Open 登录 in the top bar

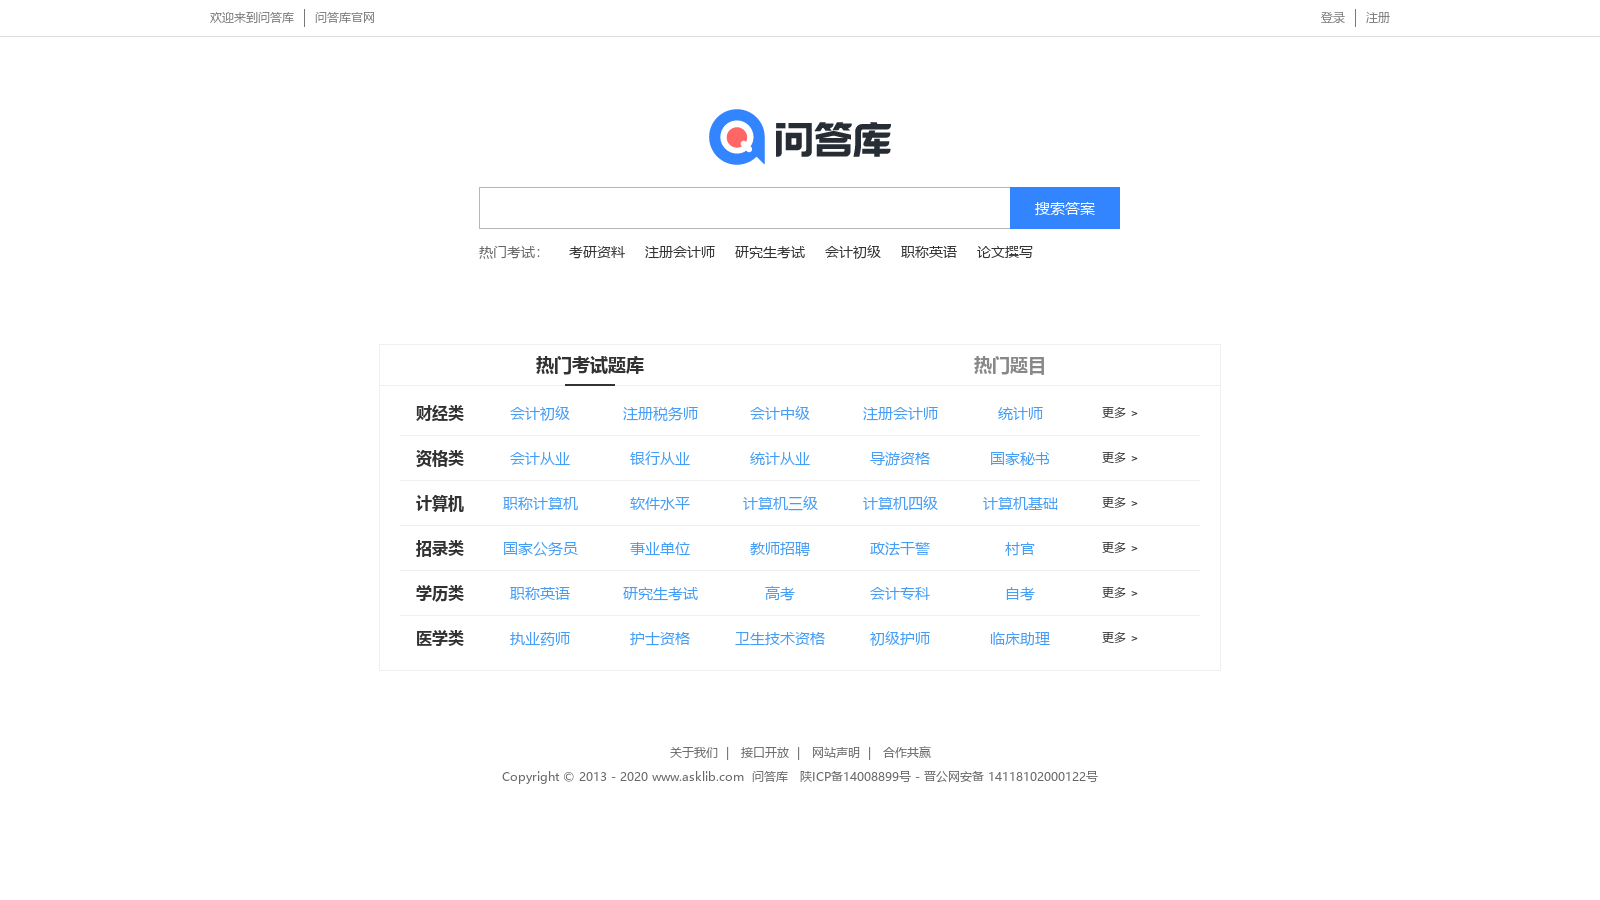pyautogui.click(x=1332, y=18)
